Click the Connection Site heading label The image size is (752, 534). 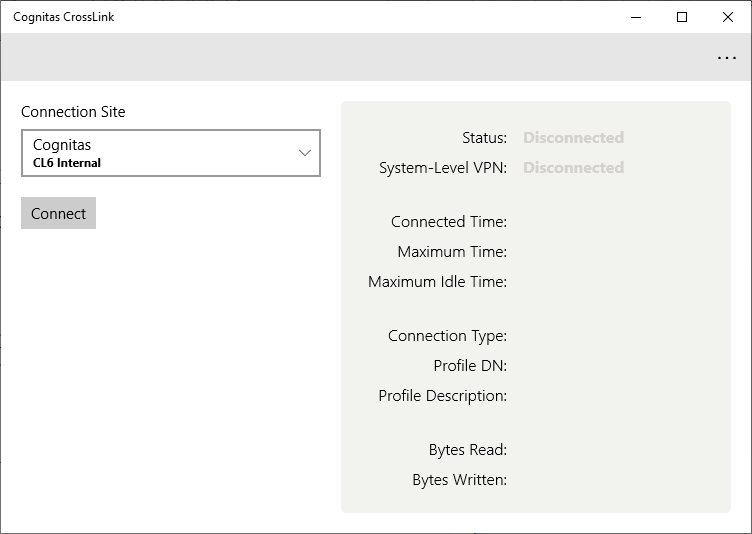point(73,112)
